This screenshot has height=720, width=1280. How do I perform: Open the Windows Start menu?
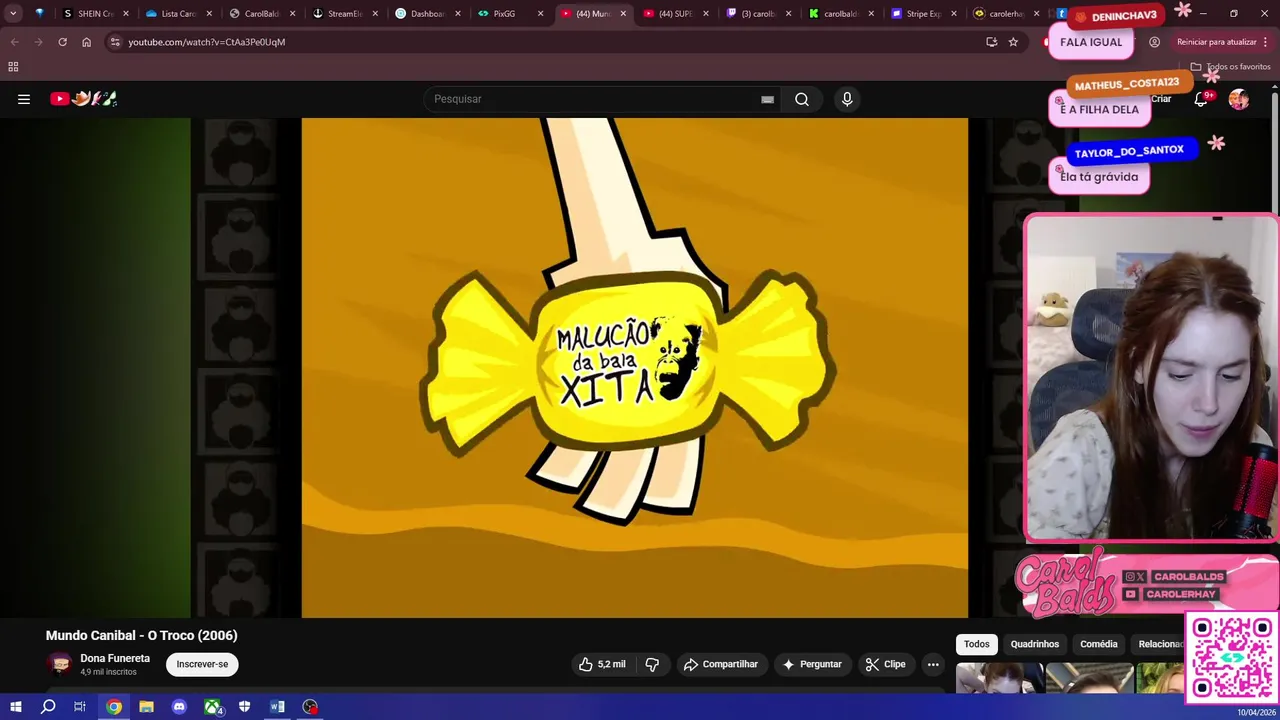[15, 707]
